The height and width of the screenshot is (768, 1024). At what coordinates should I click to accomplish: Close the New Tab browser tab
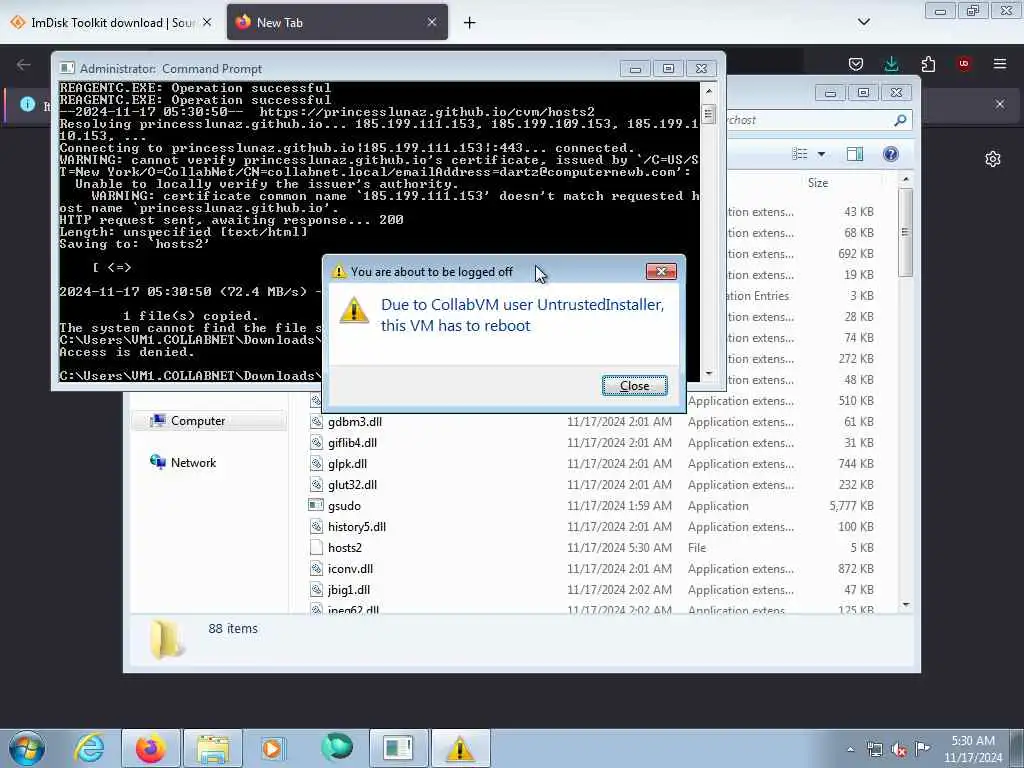(432, 22)
